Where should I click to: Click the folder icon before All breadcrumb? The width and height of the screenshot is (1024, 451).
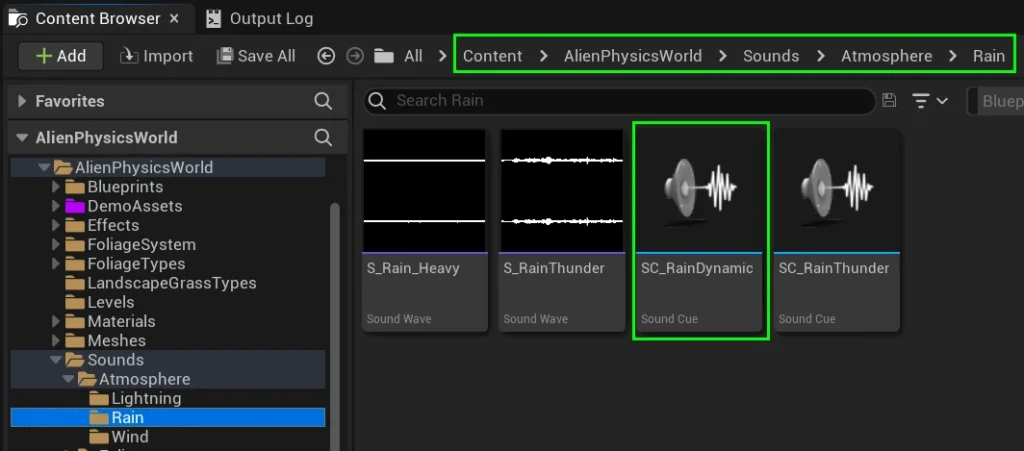pyautogui.click(x=384, y=56)
